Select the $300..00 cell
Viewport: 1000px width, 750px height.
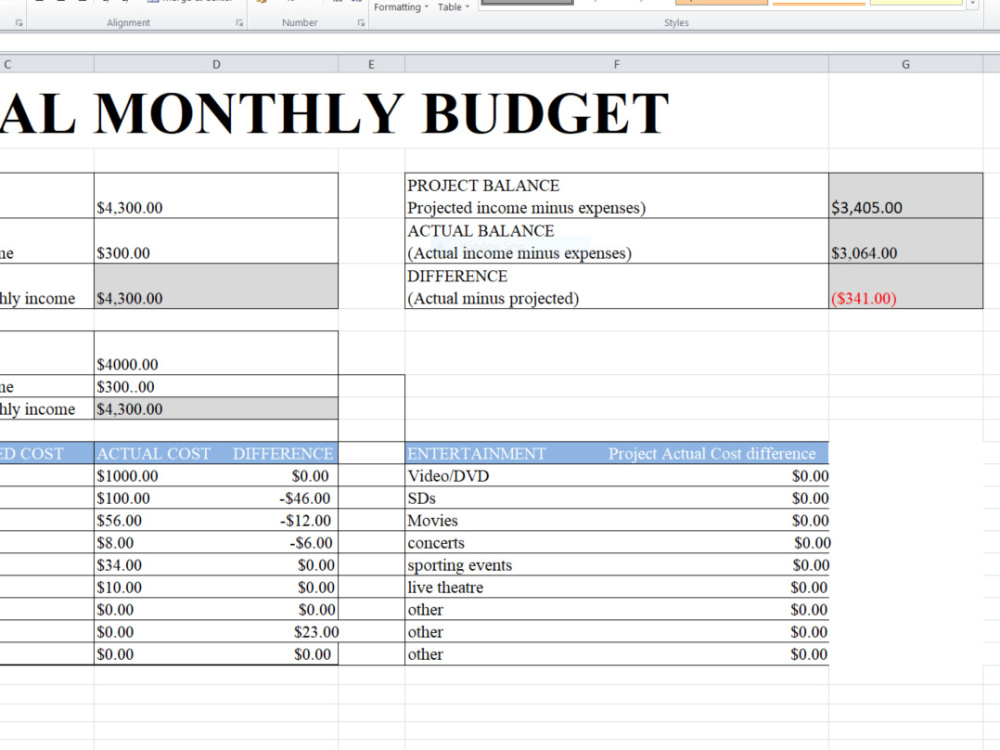coord(216,386)
